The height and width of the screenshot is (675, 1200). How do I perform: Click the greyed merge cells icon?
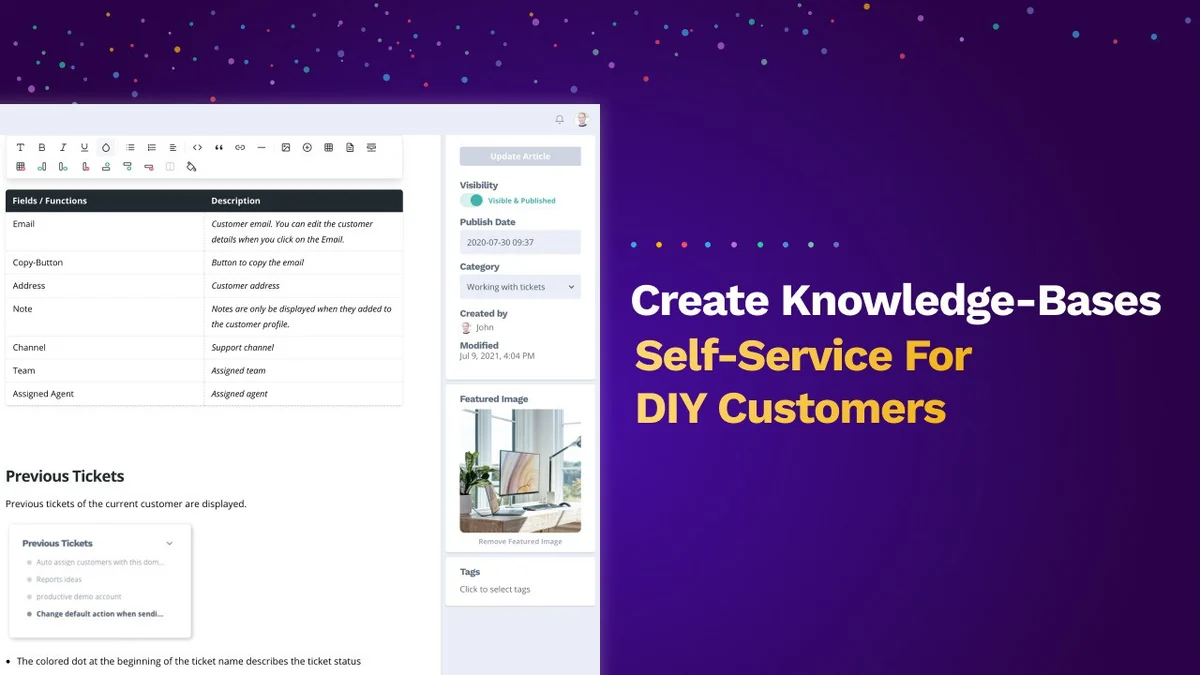[x=170, y=167]
